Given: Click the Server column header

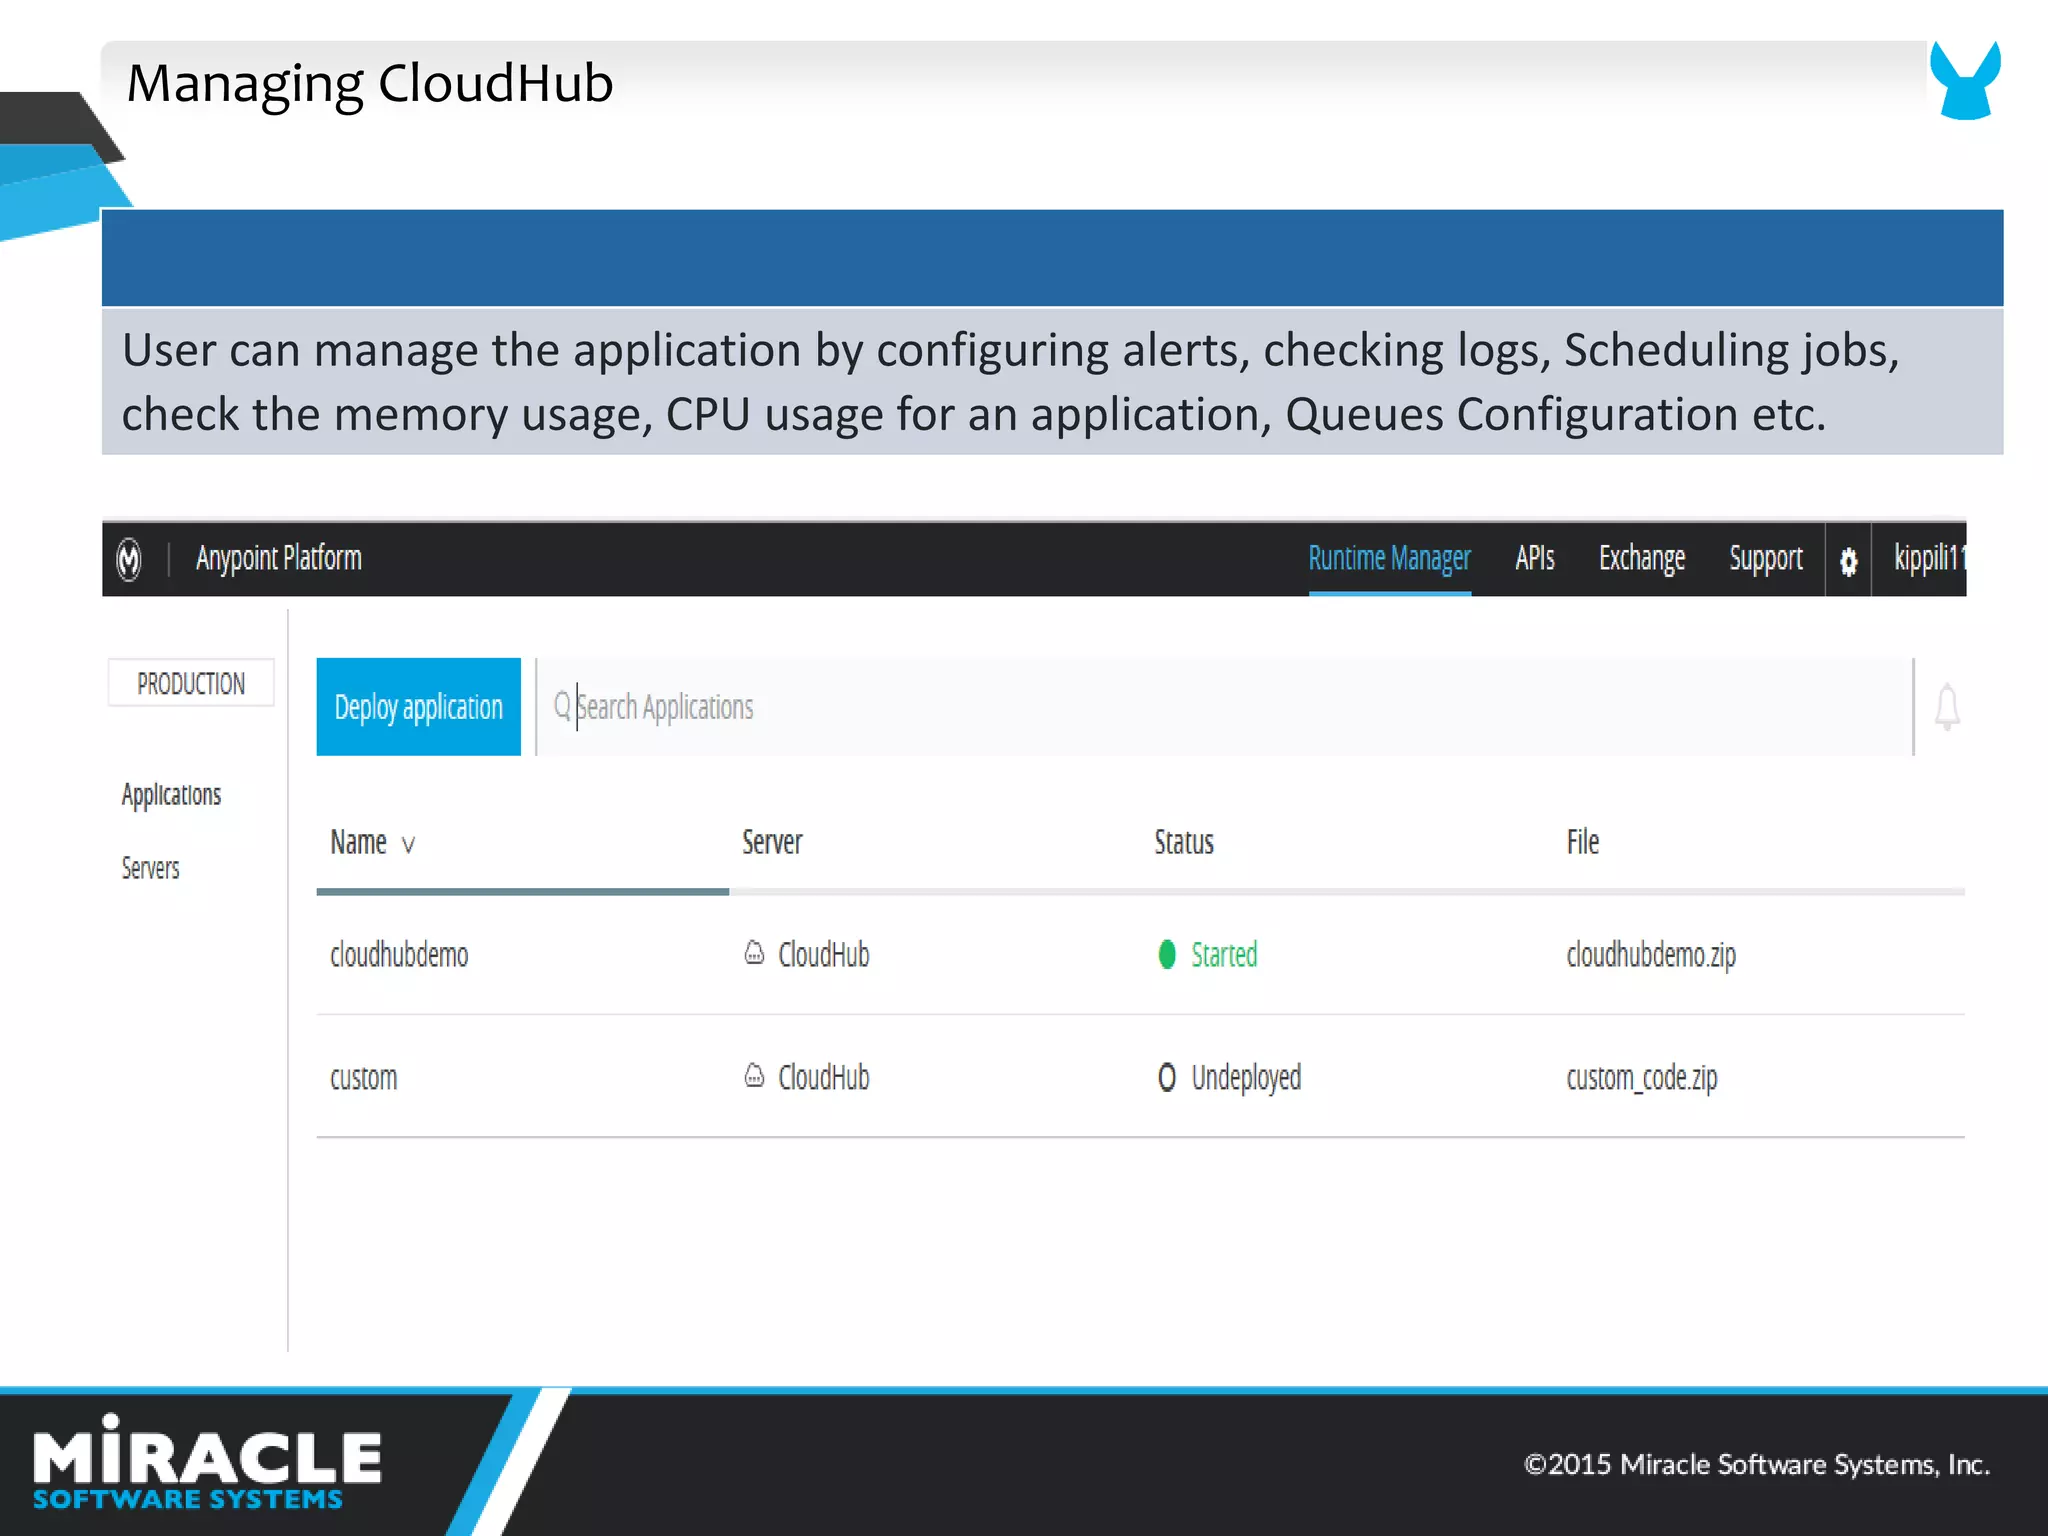Looking at the screenshot, I should pyautogui.click(x=771, y=842).
